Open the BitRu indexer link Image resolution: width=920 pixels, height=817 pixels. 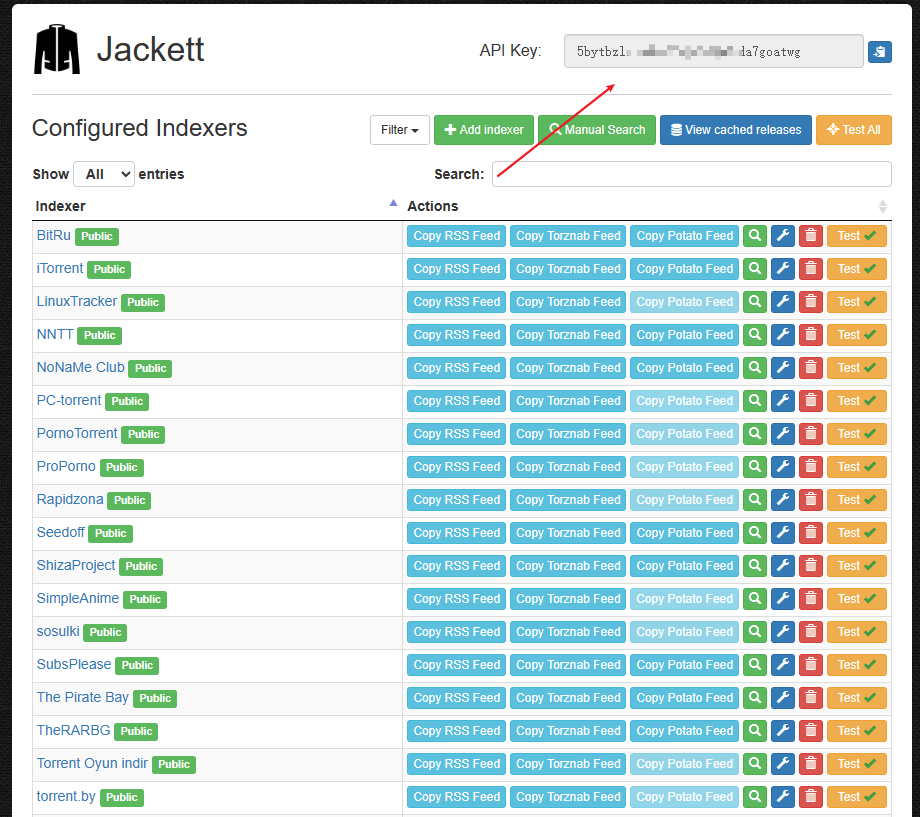pos(53,235)
